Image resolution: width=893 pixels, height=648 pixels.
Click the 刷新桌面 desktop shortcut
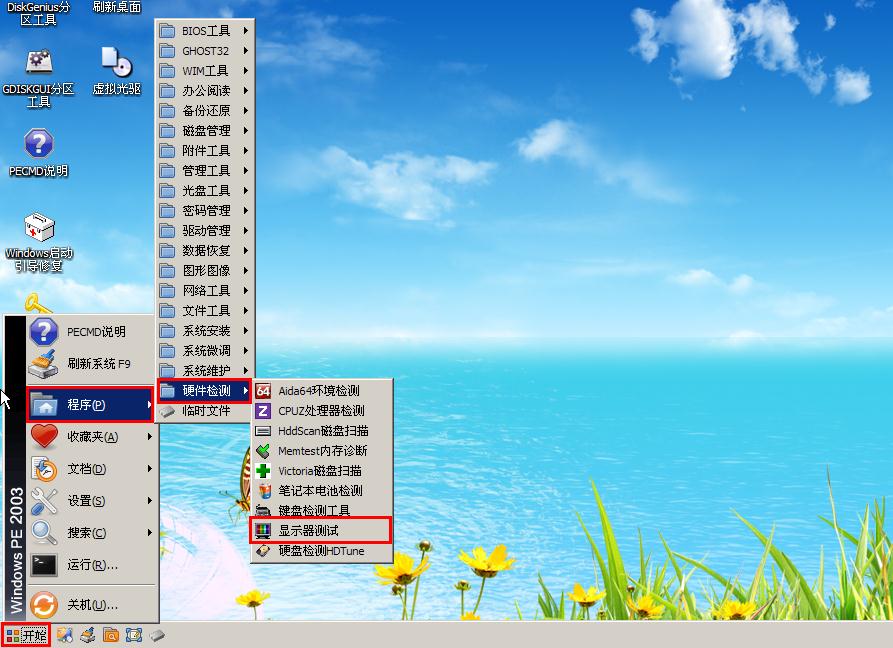click(x=117, y=7)
